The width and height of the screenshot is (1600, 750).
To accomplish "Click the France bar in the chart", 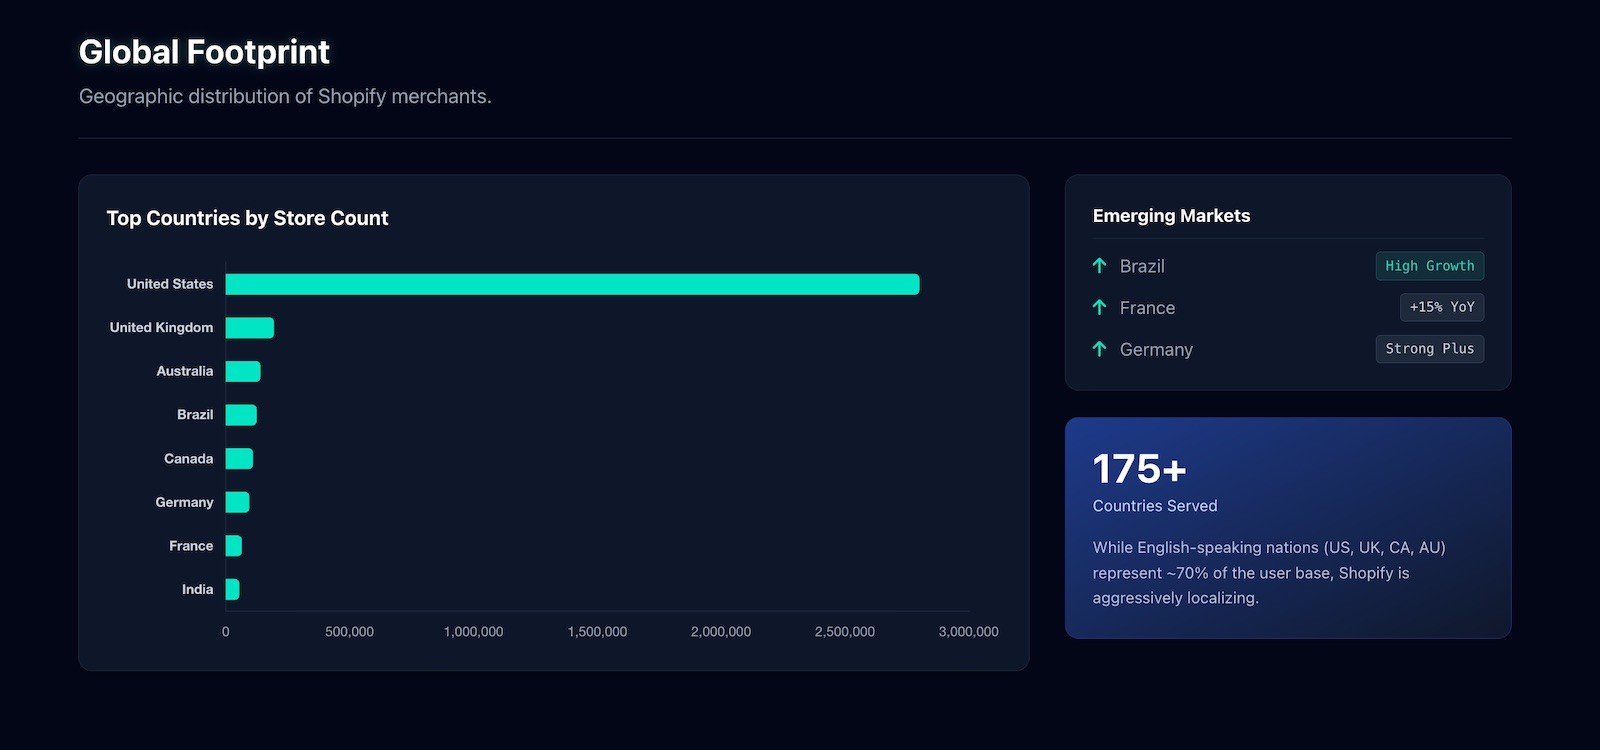I will pos(234,546).
